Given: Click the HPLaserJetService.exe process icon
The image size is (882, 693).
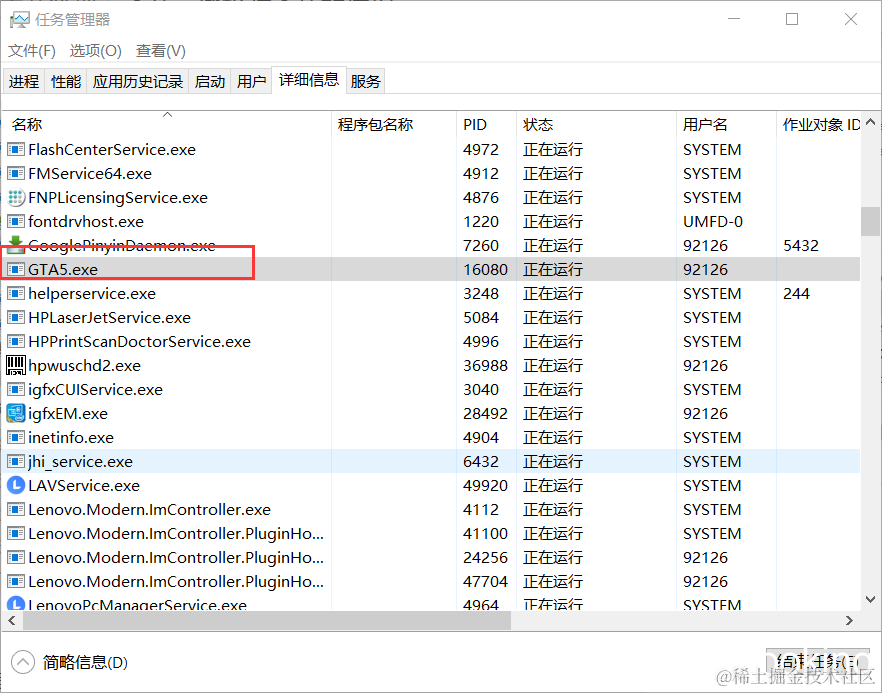Looking at the screenshot, I should [16, 318].
